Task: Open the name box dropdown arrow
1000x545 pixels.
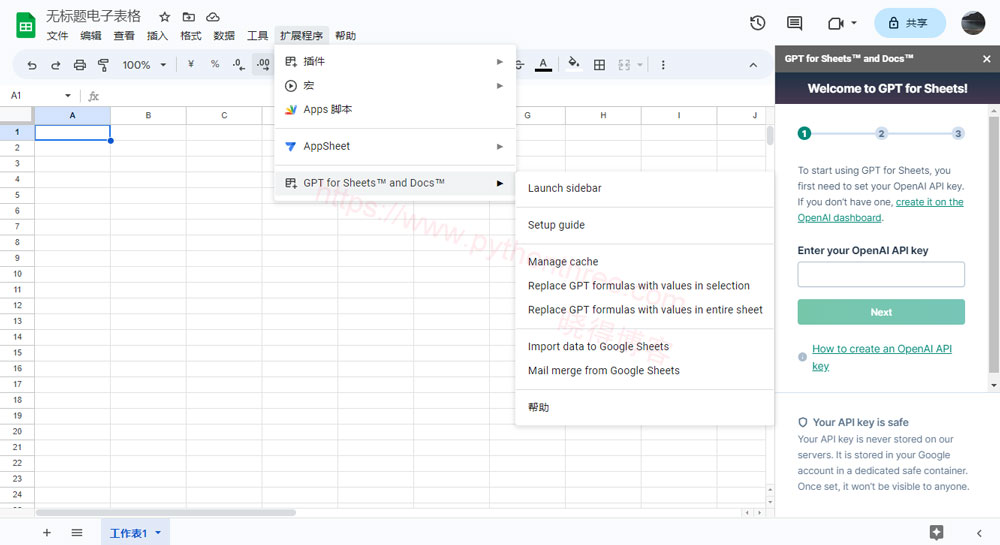Action: point(68,96)
